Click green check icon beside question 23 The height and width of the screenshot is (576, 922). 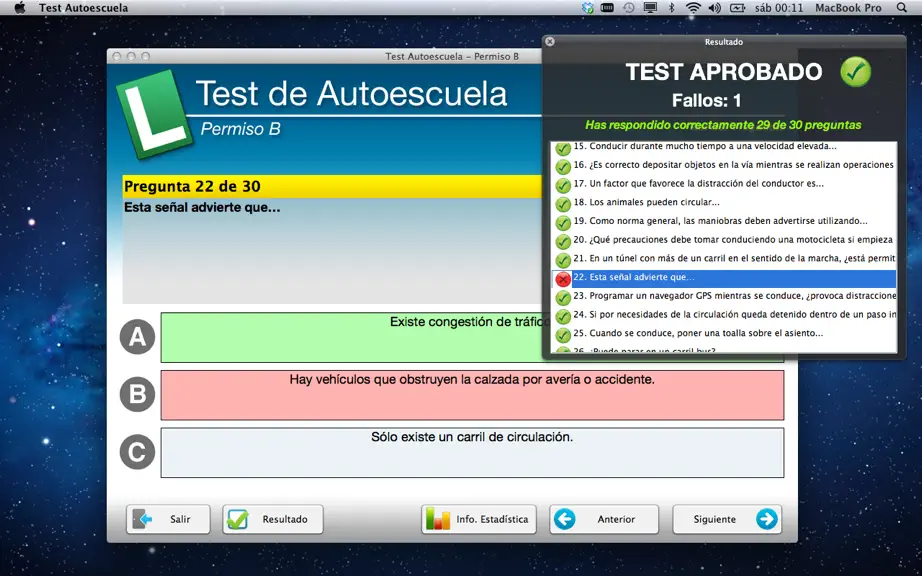coord(563,297)
